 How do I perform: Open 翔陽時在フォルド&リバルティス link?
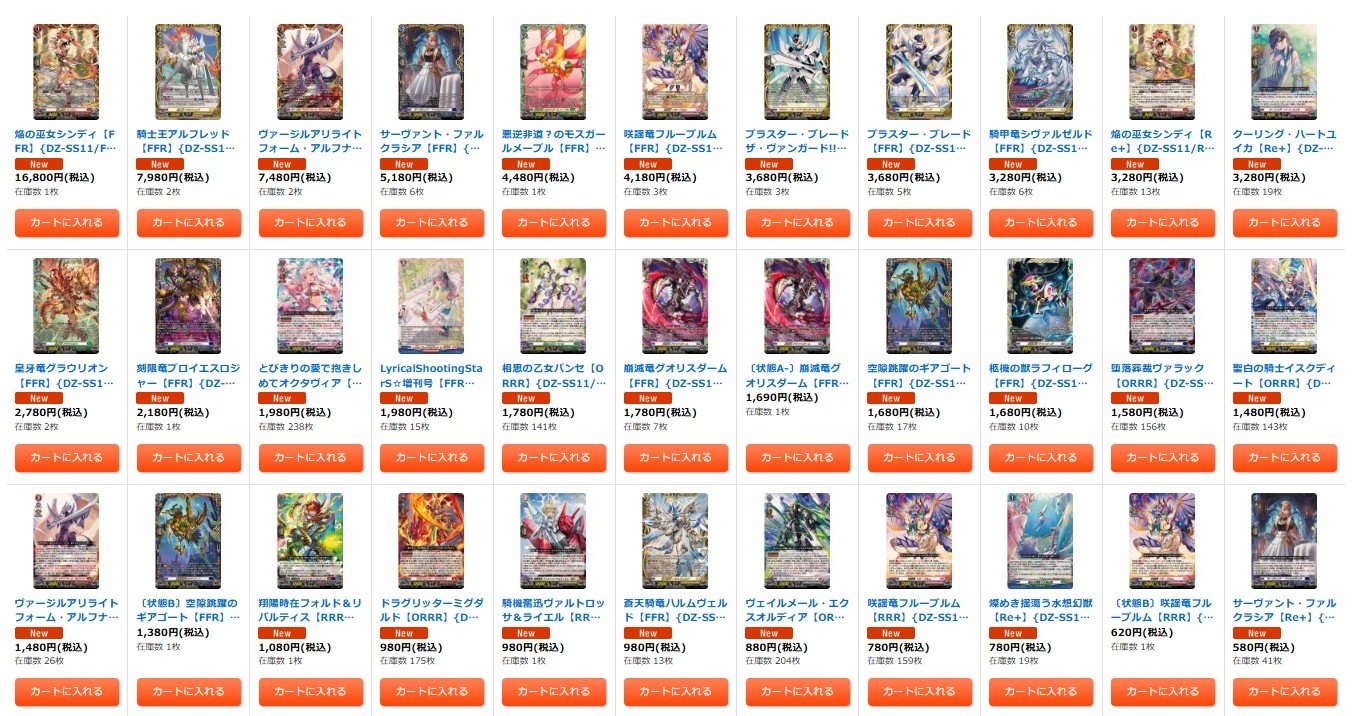[x=310, y=609]
